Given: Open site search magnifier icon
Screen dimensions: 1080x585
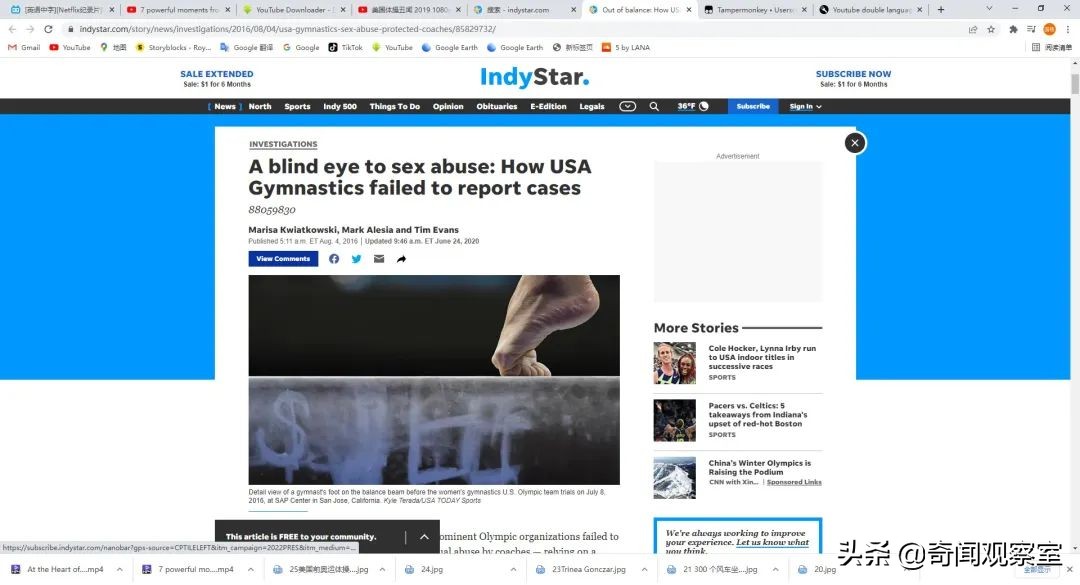Looking at the screenshot, I should 654,106.
